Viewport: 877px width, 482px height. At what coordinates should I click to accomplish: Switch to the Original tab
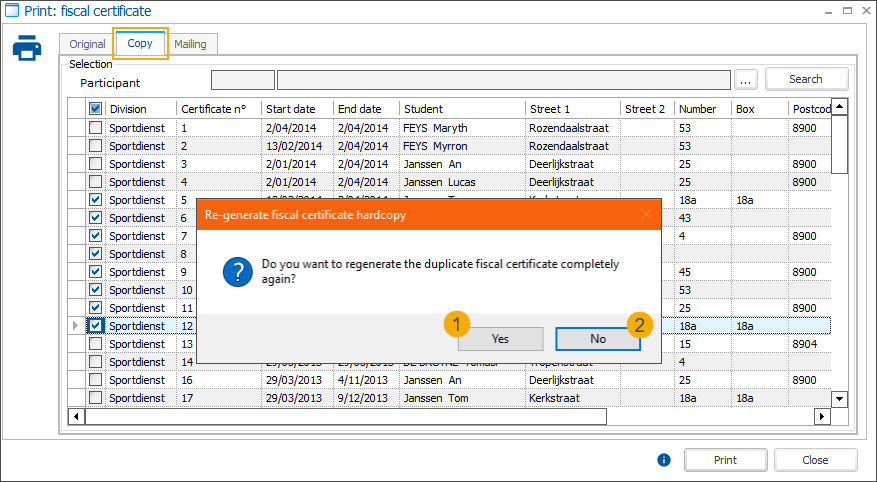(x=87, y=44)
